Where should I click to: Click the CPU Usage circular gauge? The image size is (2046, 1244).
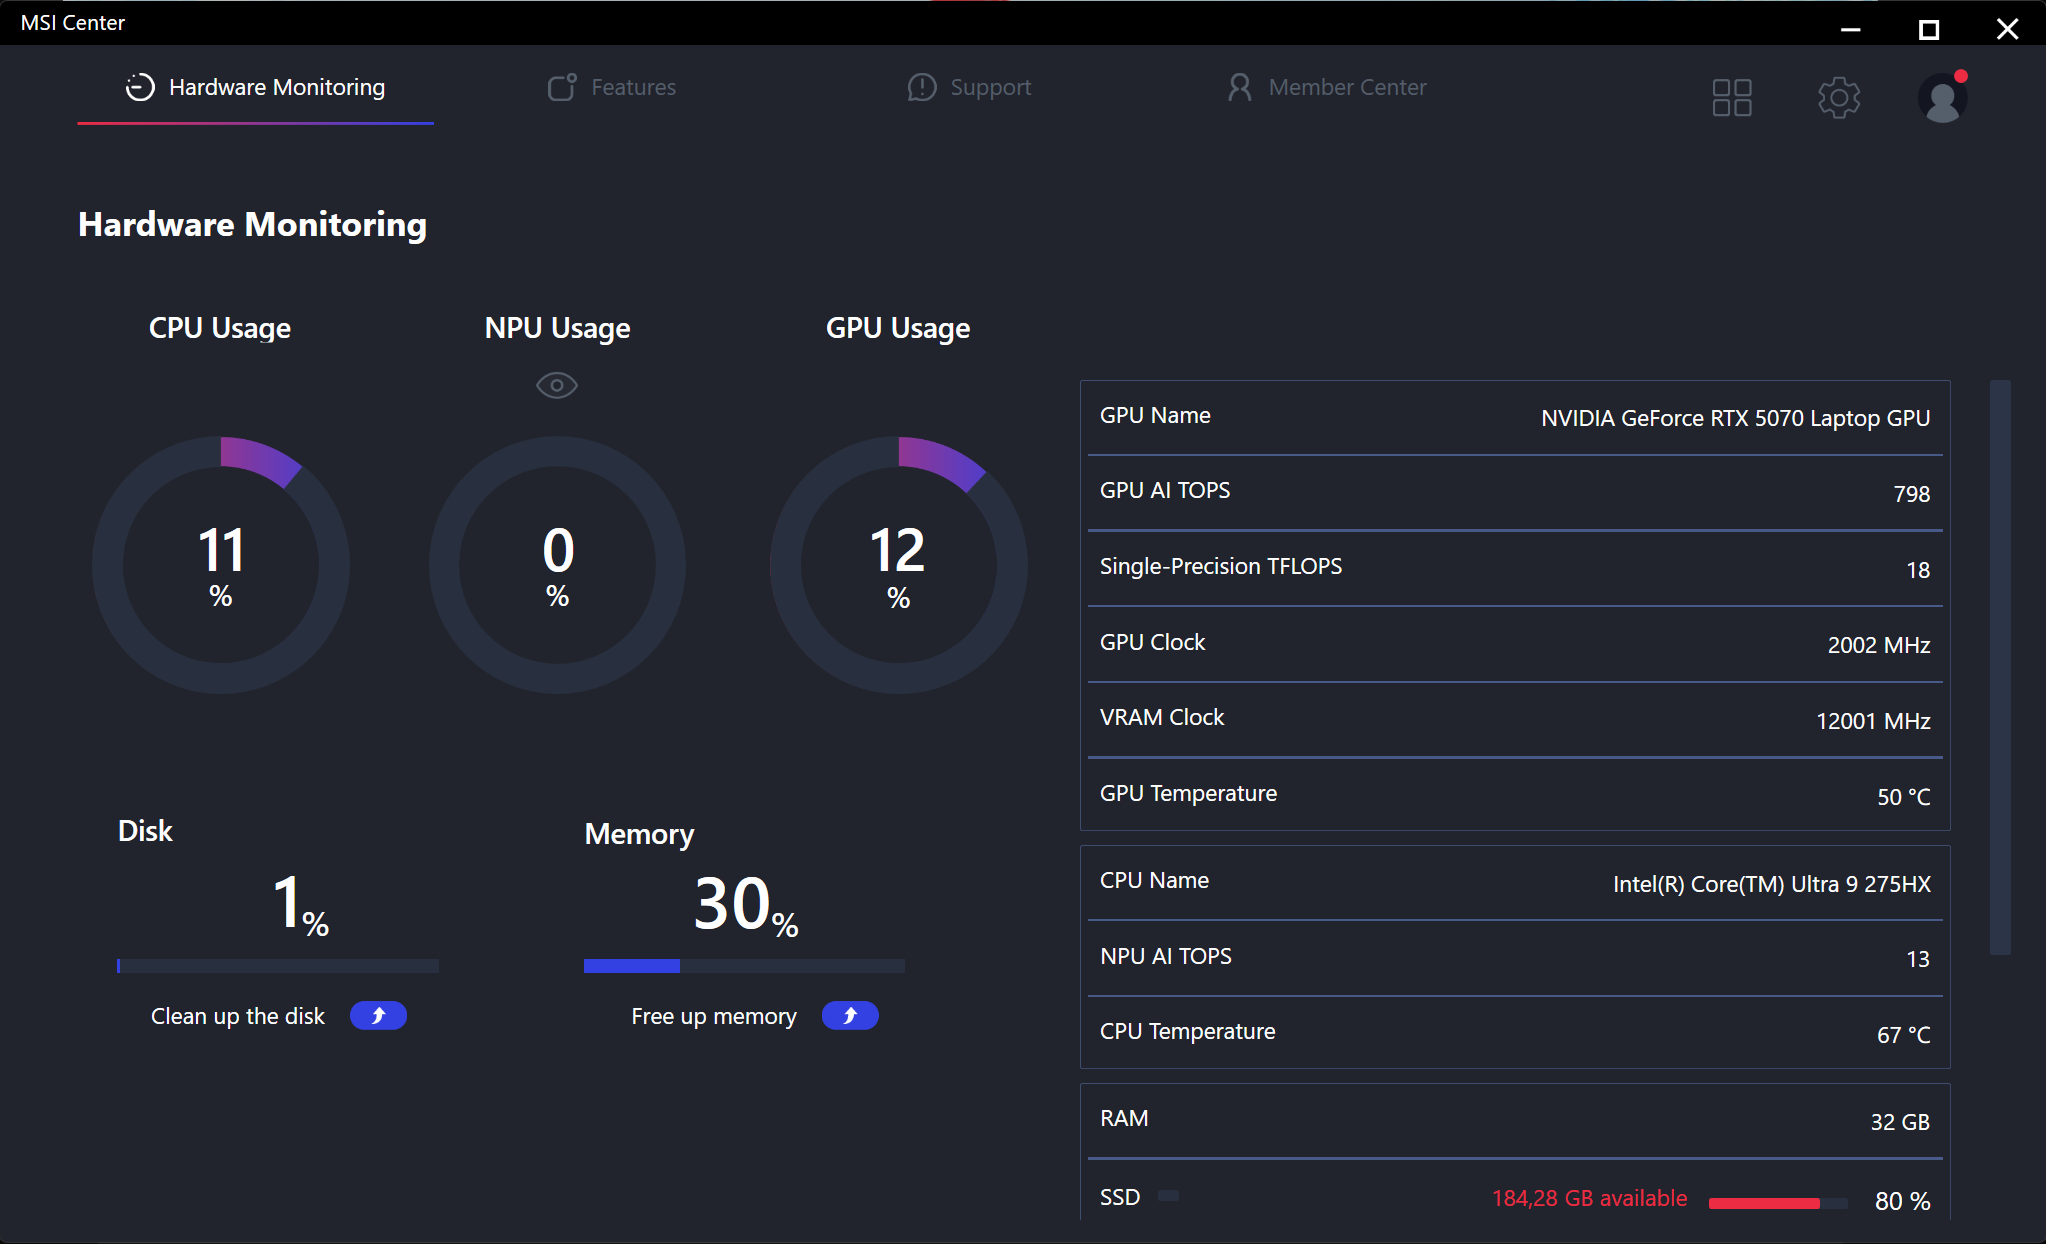coord(221,565)
